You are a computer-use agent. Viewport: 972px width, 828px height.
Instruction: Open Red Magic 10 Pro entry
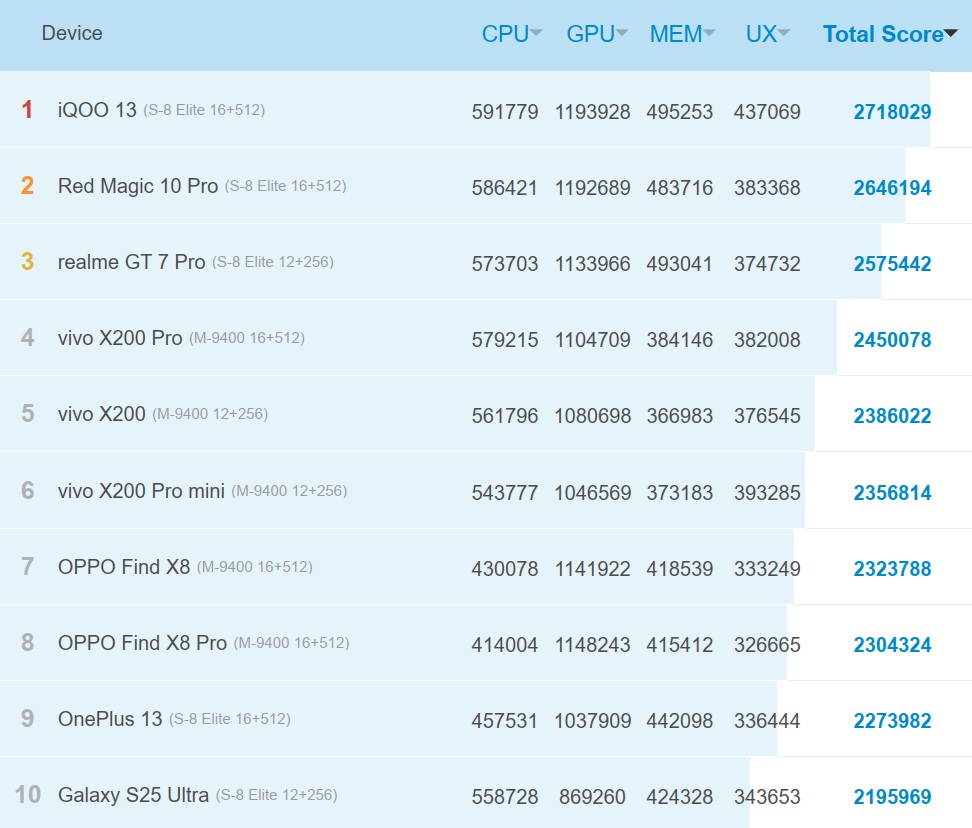pyautogui.click(x=137, y=186)
